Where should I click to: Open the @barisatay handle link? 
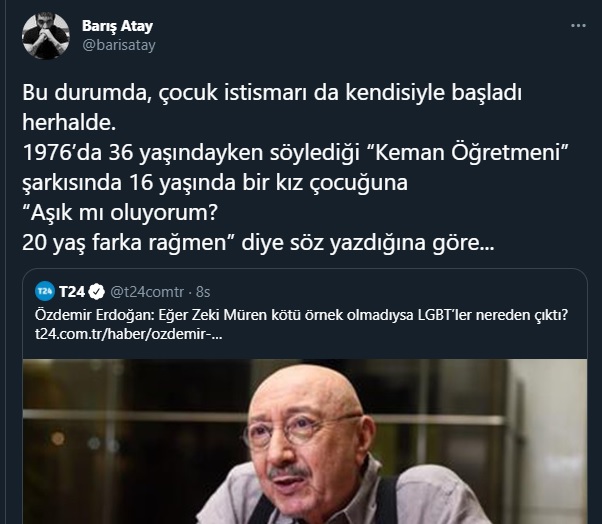pos(119,45)
